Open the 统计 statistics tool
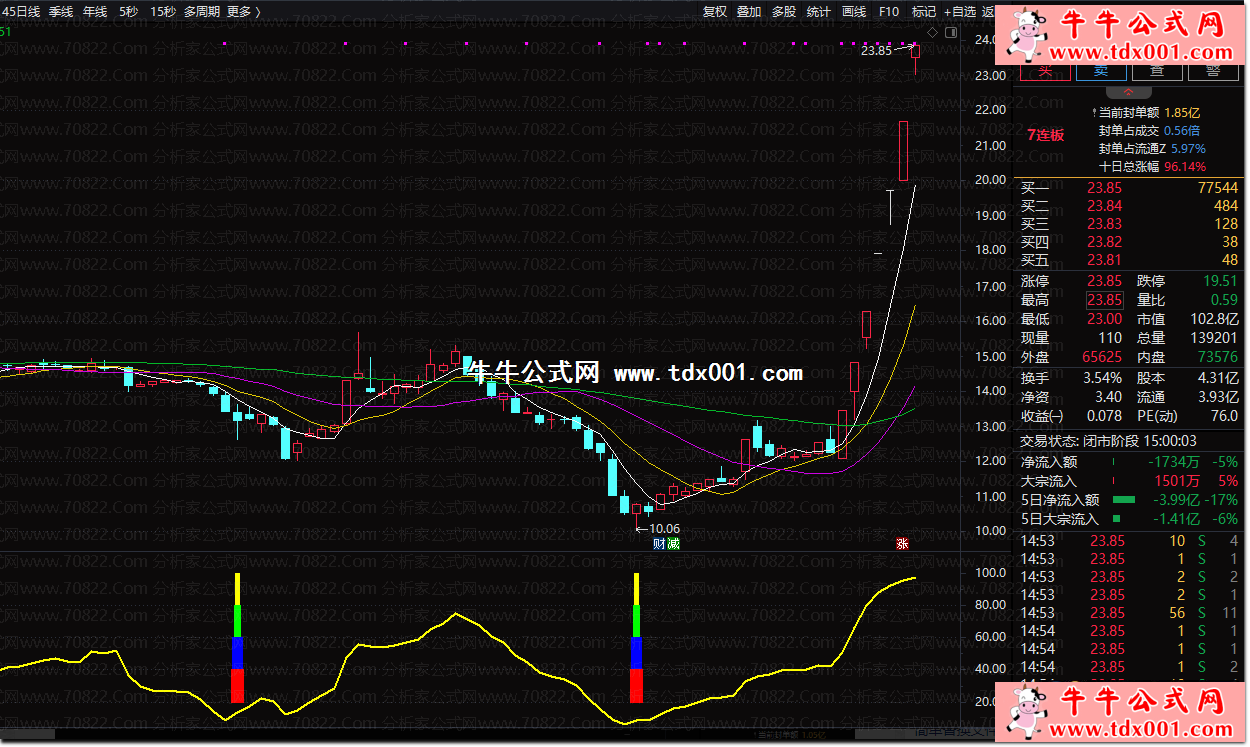 tap(818, 12)
